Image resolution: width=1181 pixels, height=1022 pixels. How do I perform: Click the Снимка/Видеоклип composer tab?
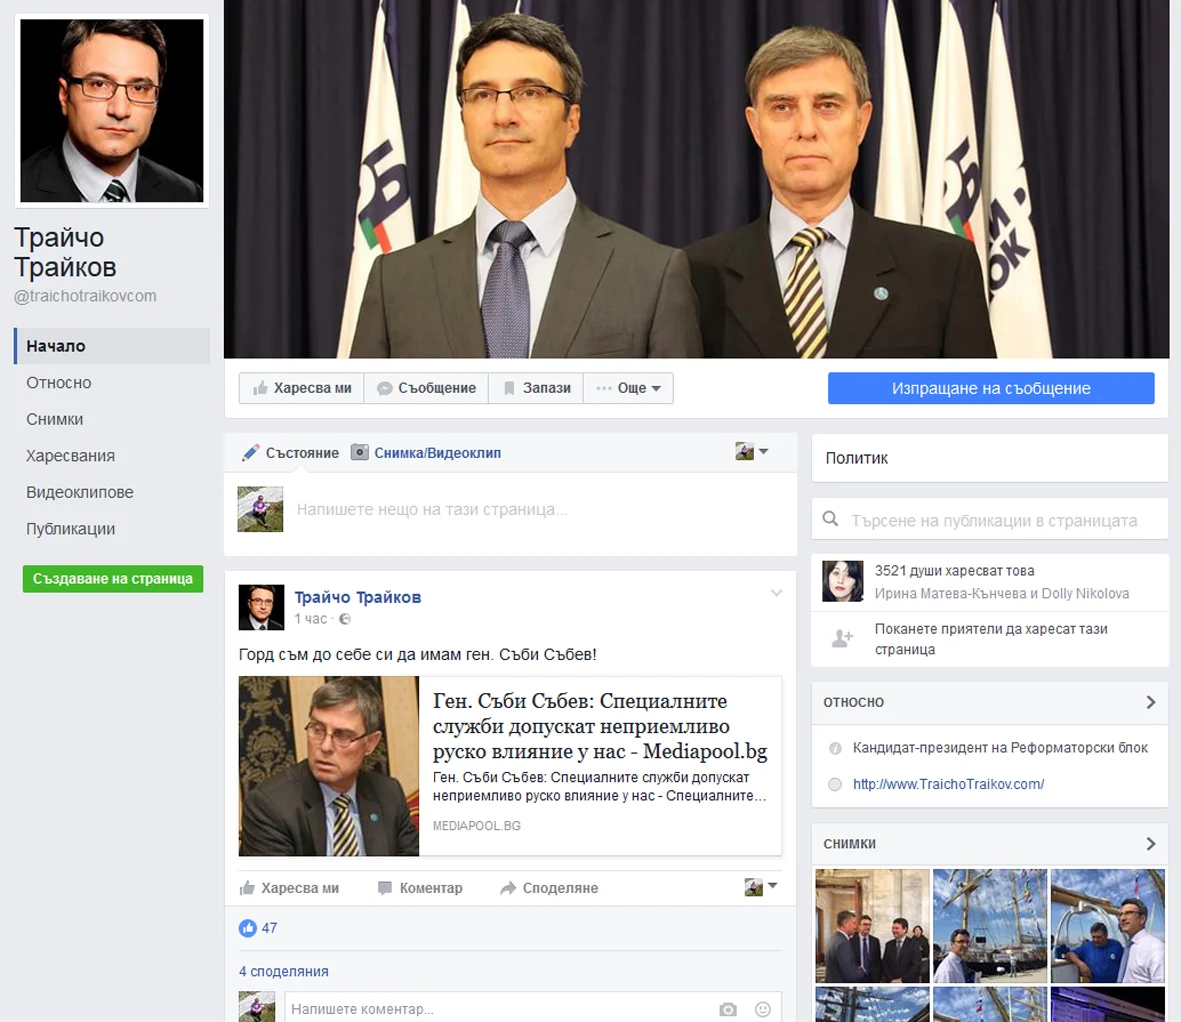click(x=426, y=453)
